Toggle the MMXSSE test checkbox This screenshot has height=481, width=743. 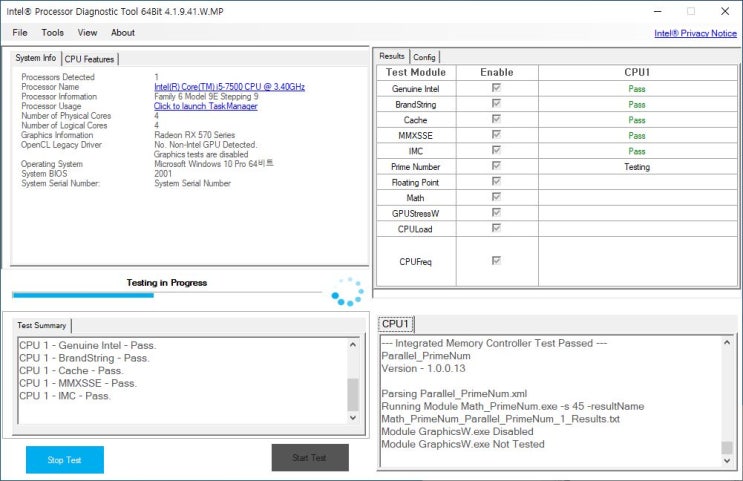click(x=496, y=135)
